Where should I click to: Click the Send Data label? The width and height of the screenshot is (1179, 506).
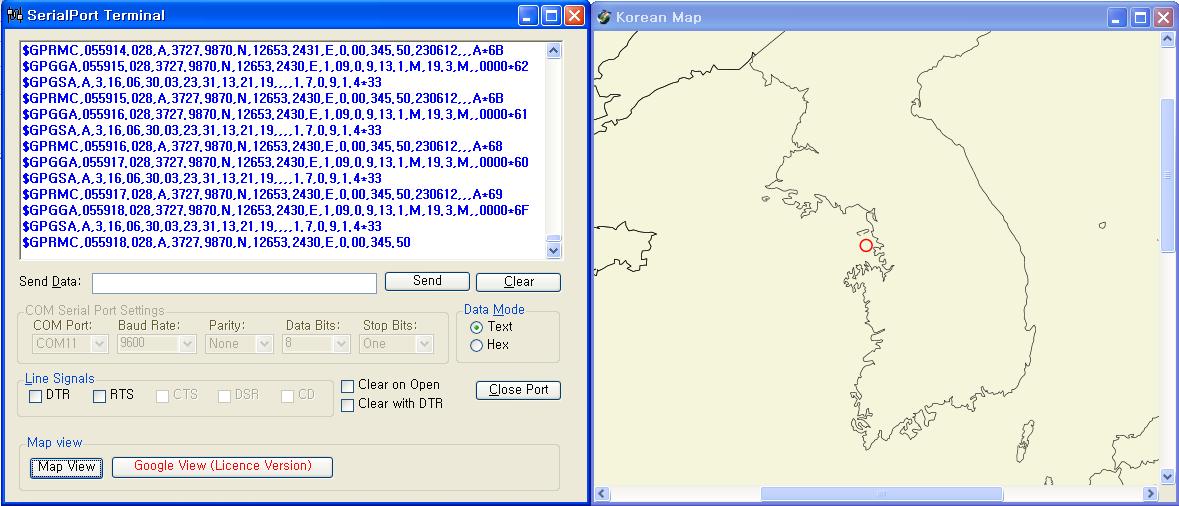(50, 282)
